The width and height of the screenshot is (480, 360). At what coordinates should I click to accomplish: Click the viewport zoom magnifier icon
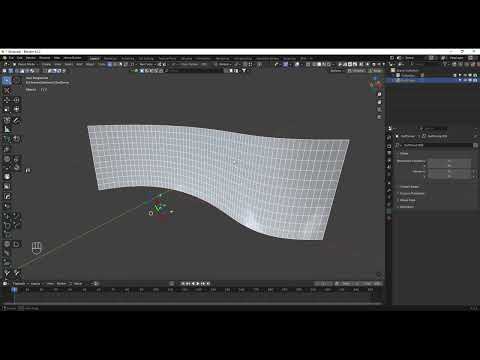coord(379,94)
